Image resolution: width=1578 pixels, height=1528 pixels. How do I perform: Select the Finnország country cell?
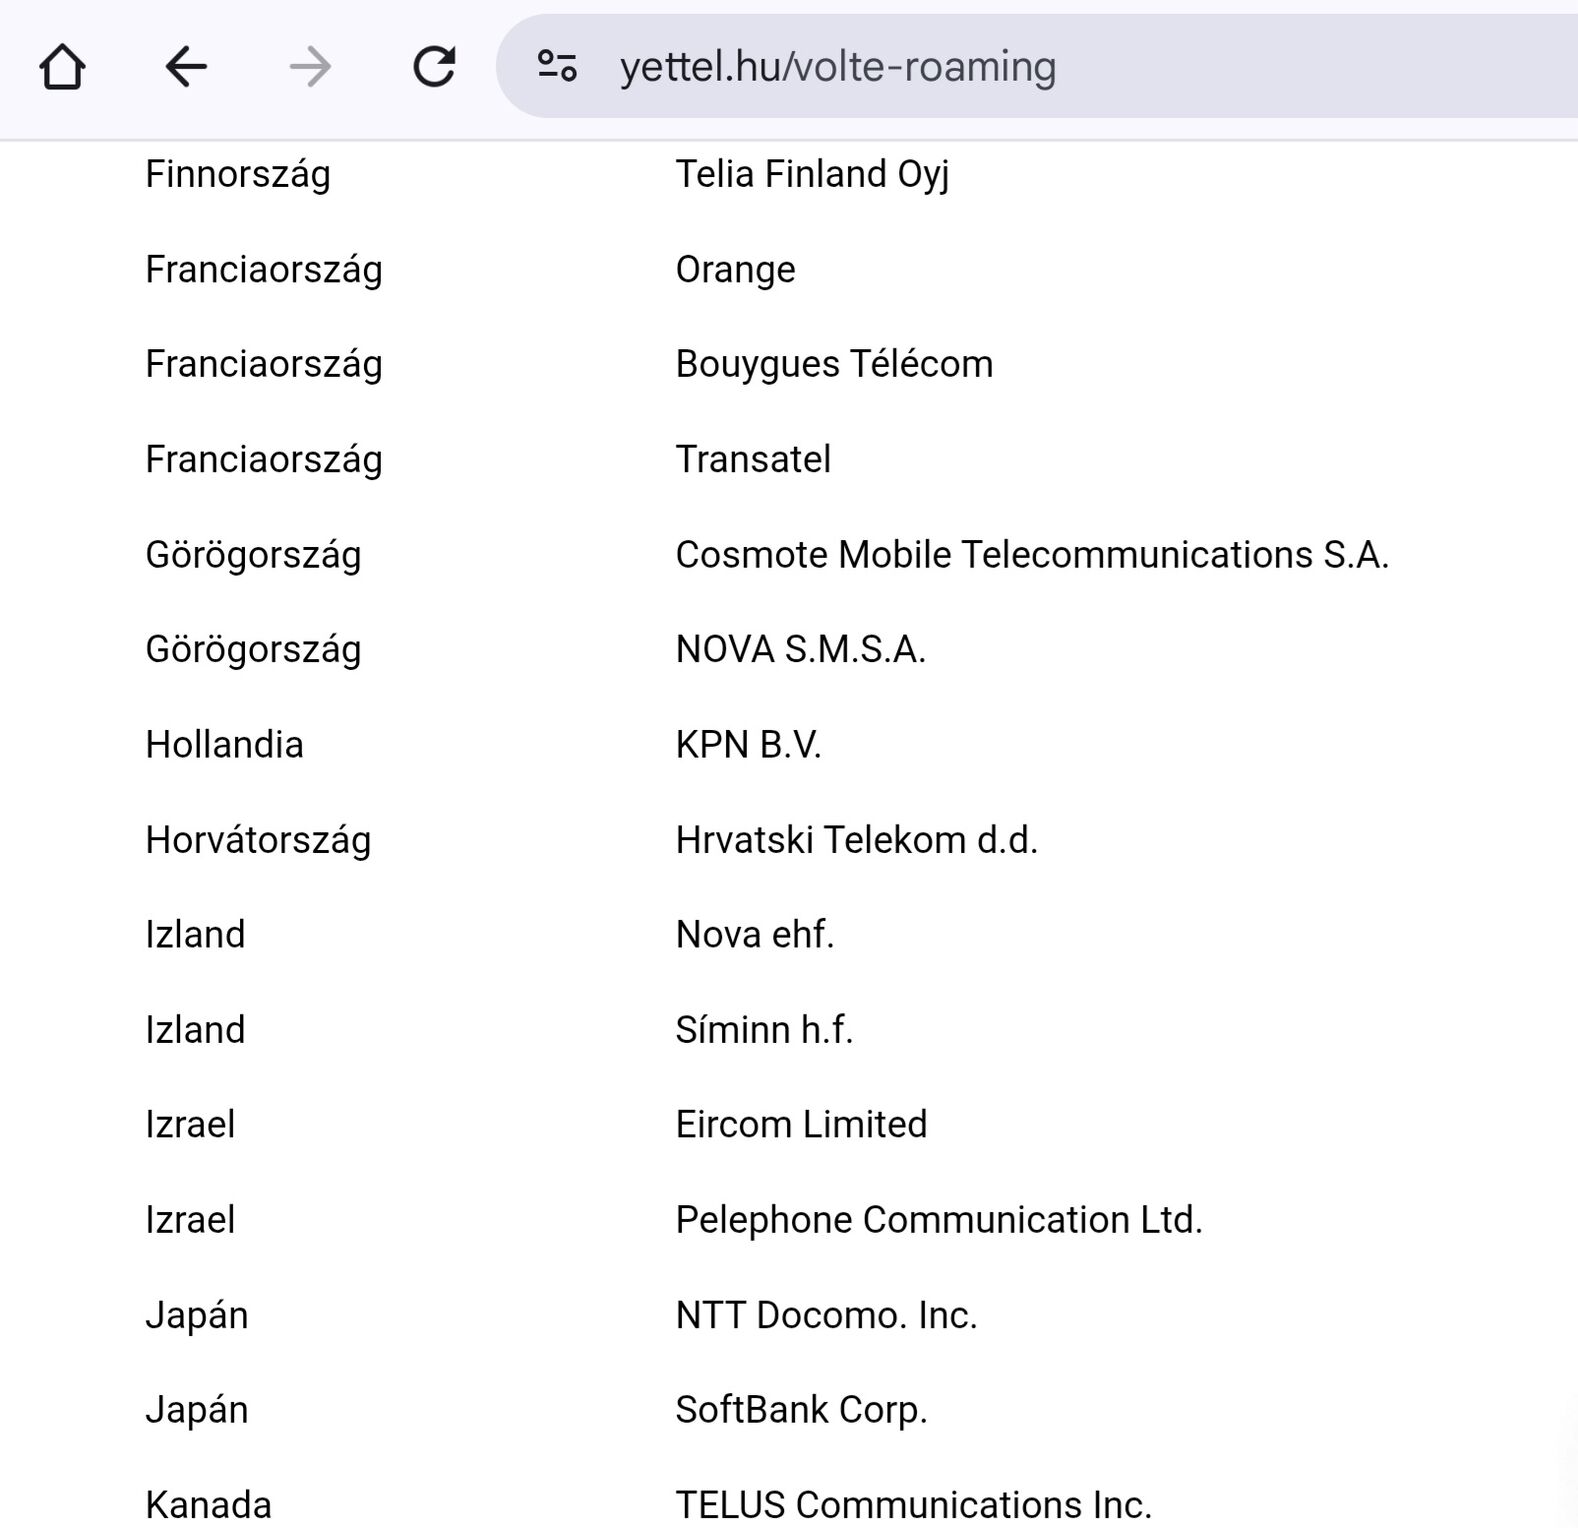(238, 174)
